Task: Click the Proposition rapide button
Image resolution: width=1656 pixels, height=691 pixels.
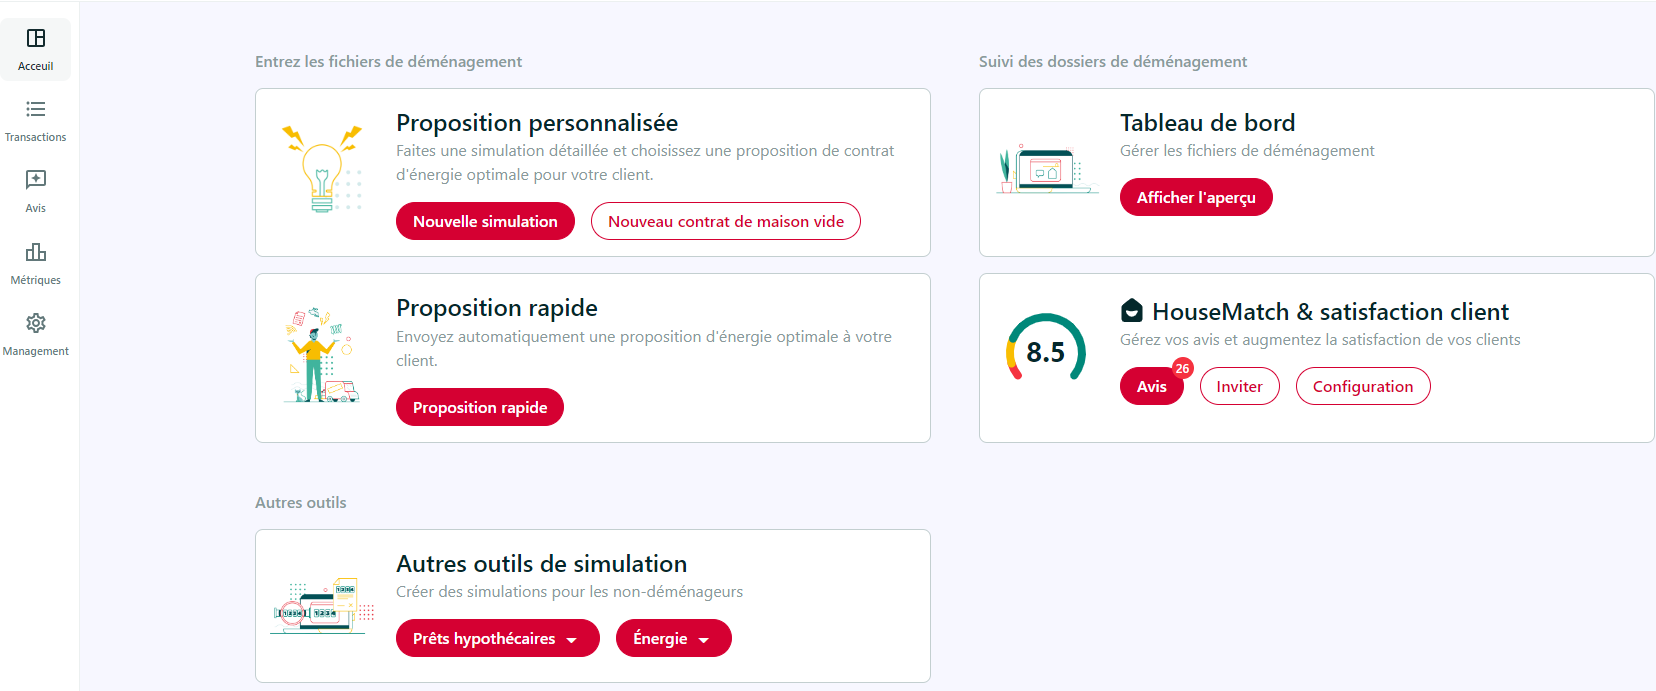Action: pos(480,407)
